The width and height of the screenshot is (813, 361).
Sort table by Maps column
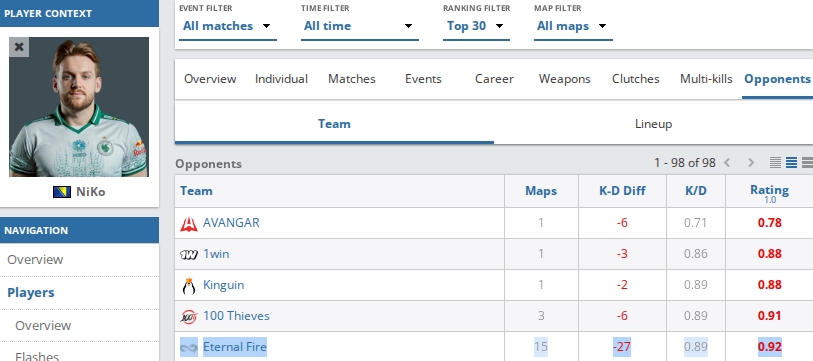point(541,191)
